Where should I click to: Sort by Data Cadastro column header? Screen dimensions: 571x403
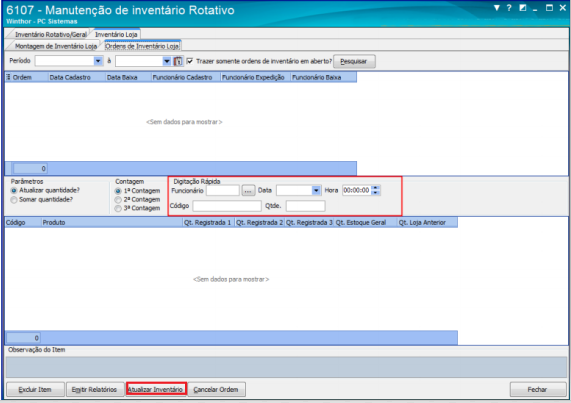click(77, 77)
